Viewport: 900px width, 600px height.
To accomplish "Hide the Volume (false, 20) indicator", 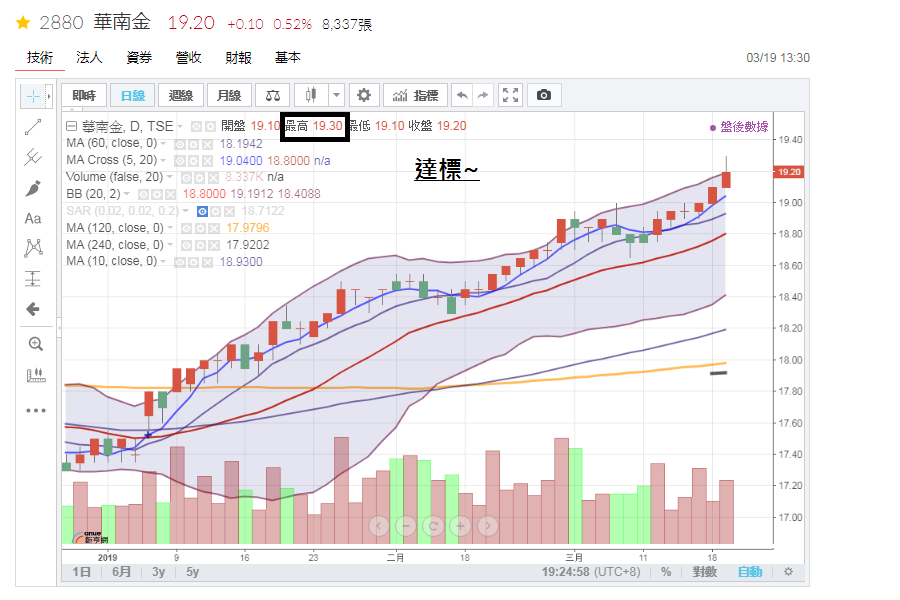I will 186,177.
